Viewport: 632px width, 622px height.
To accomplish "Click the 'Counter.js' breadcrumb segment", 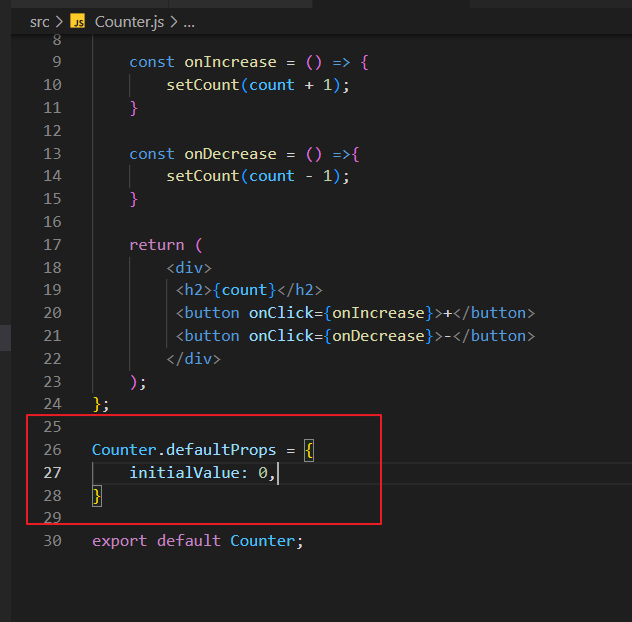I will coord(129,22).
